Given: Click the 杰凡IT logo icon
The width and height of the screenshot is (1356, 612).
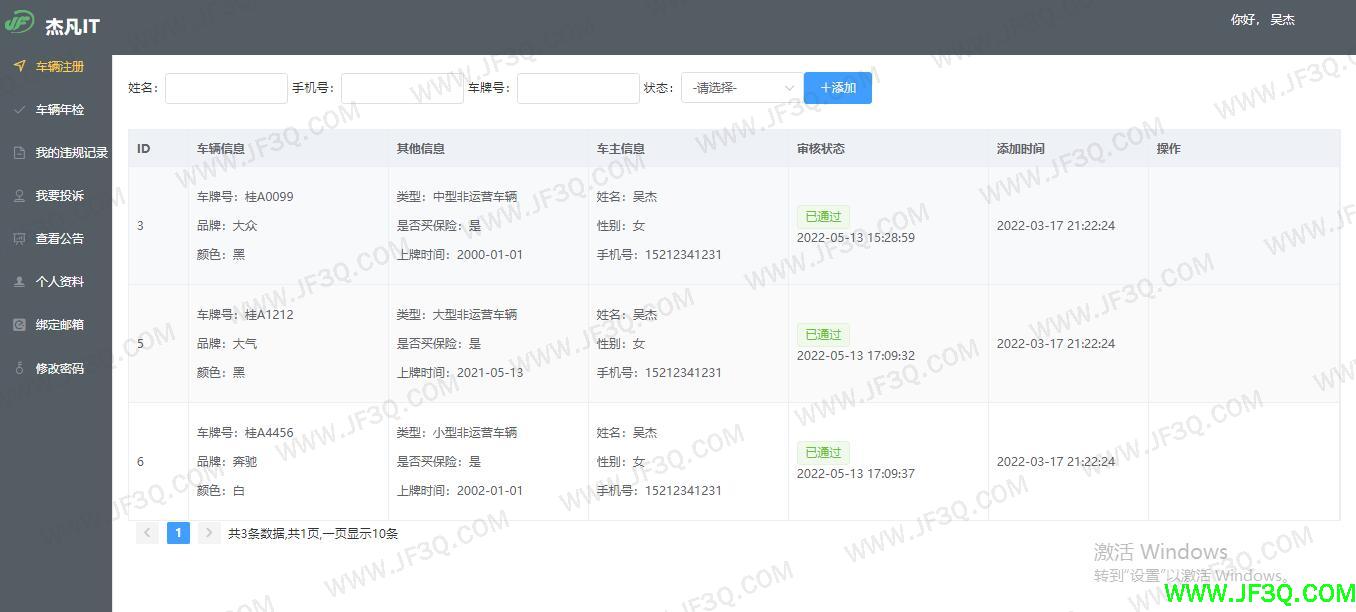Looking at the screenshot, I should coord(19,22).
